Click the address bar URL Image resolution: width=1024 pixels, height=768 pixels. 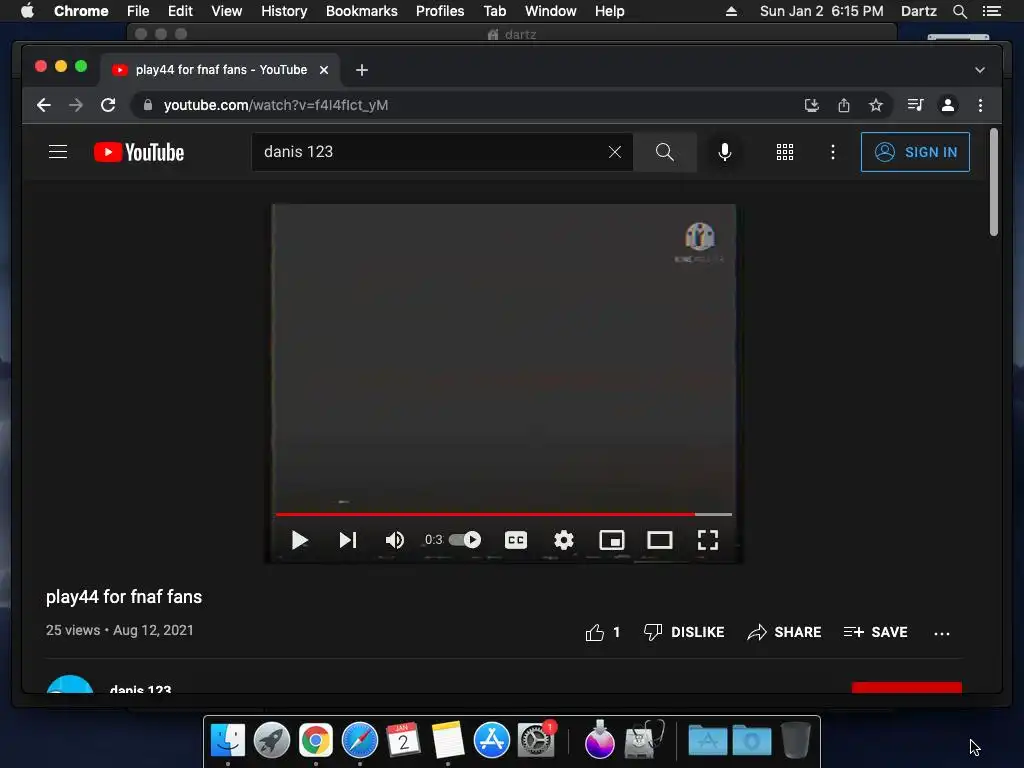click(x=276, y=105)
